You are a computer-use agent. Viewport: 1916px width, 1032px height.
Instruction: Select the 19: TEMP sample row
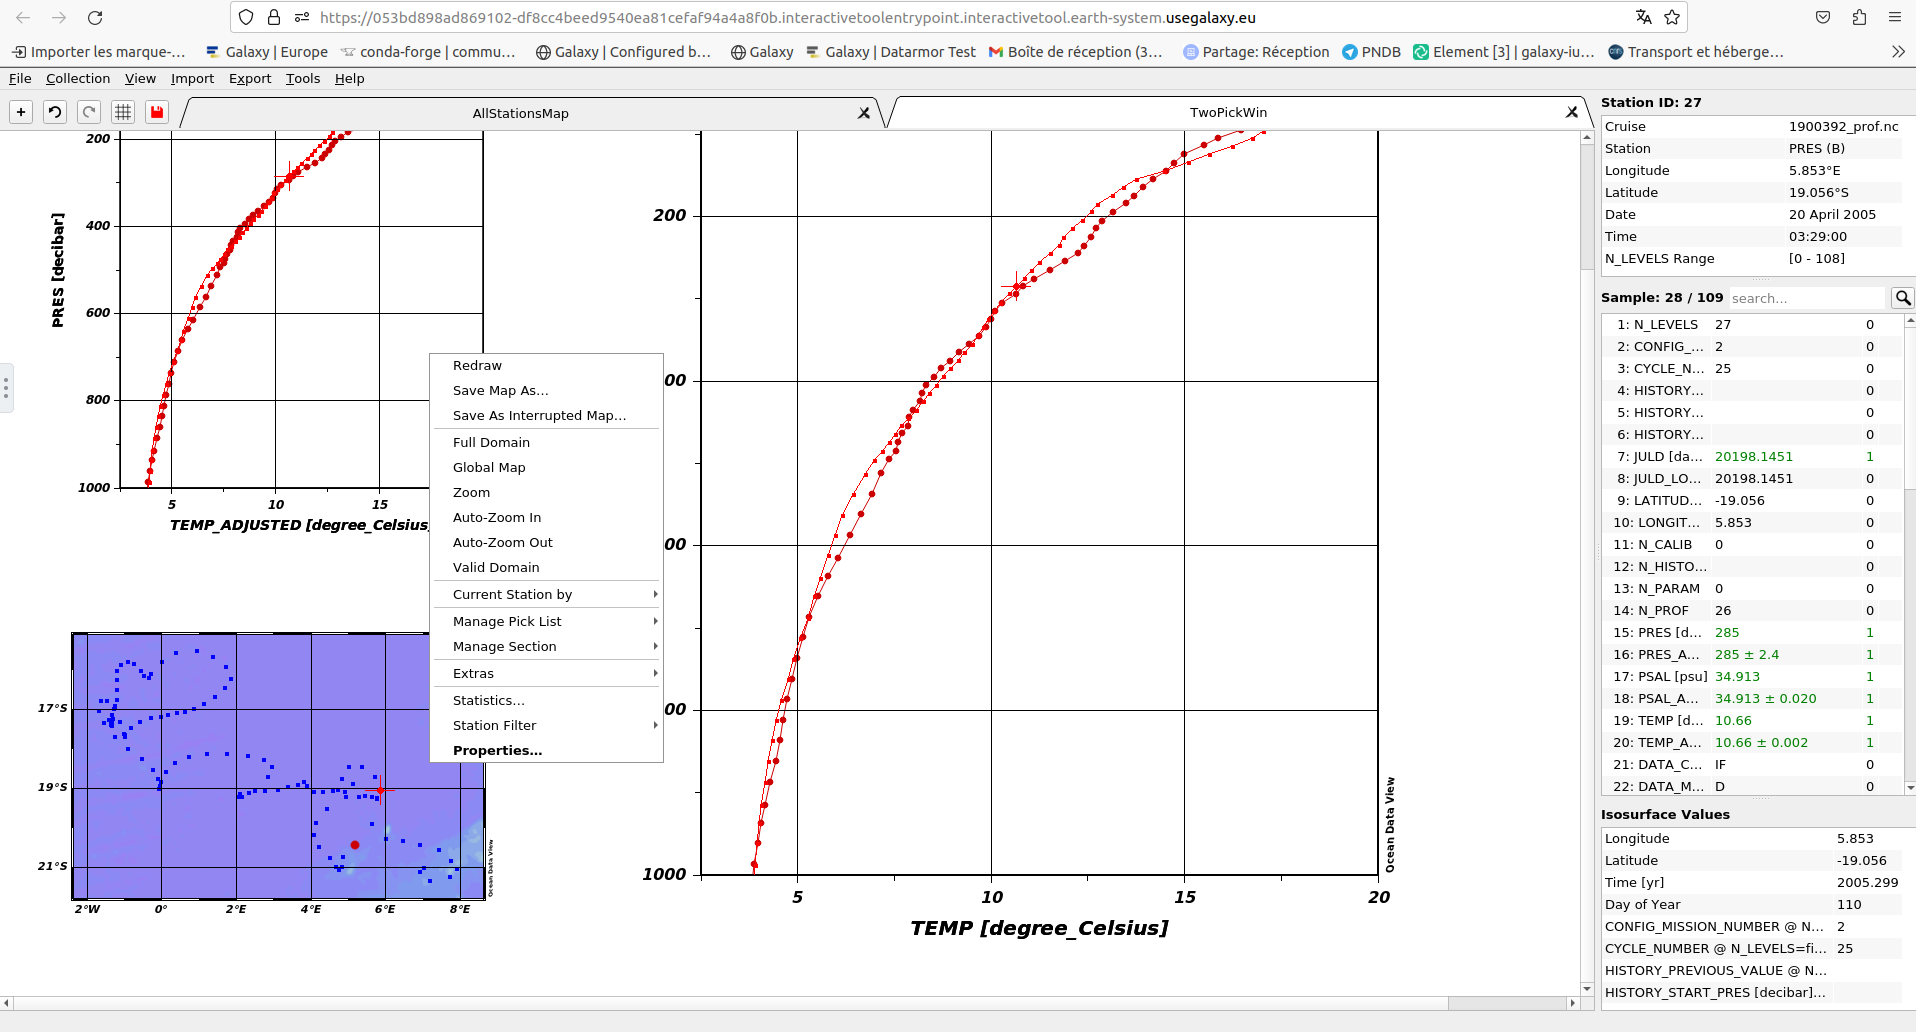[x=1751, y=721]
